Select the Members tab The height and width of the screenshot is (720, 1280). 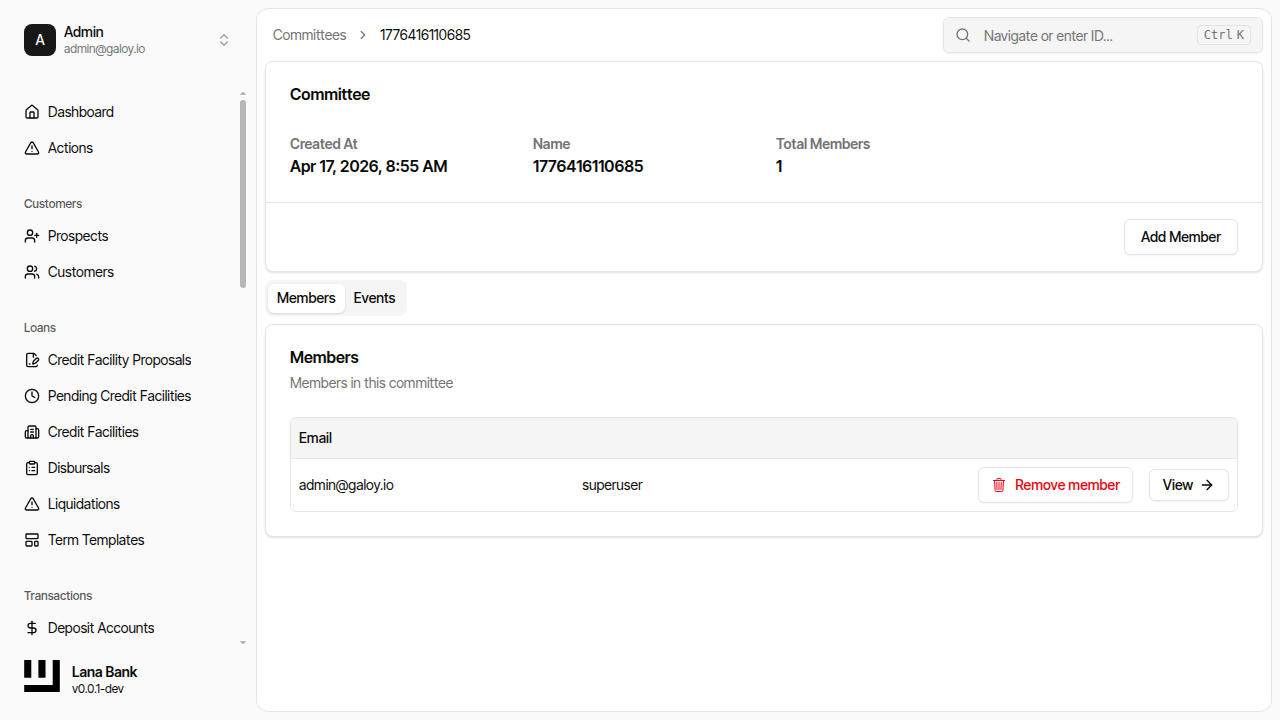click(x=306, y=297)
